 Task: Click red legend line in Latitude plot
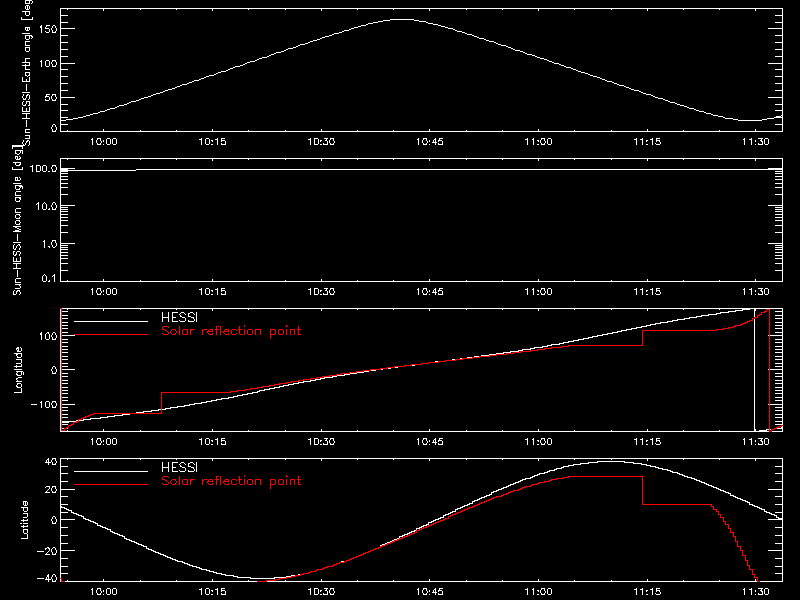(111, 485)
